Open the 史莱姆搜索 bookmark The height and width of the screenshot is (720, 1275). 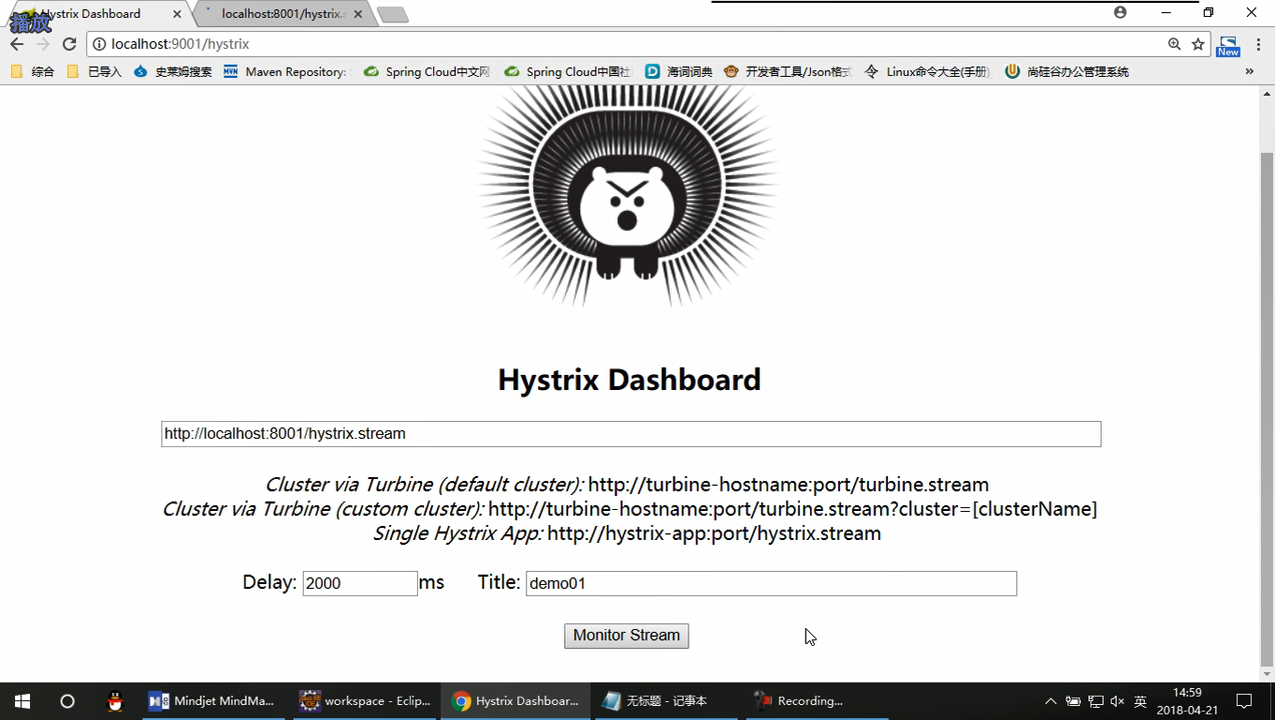coord(173,72)
